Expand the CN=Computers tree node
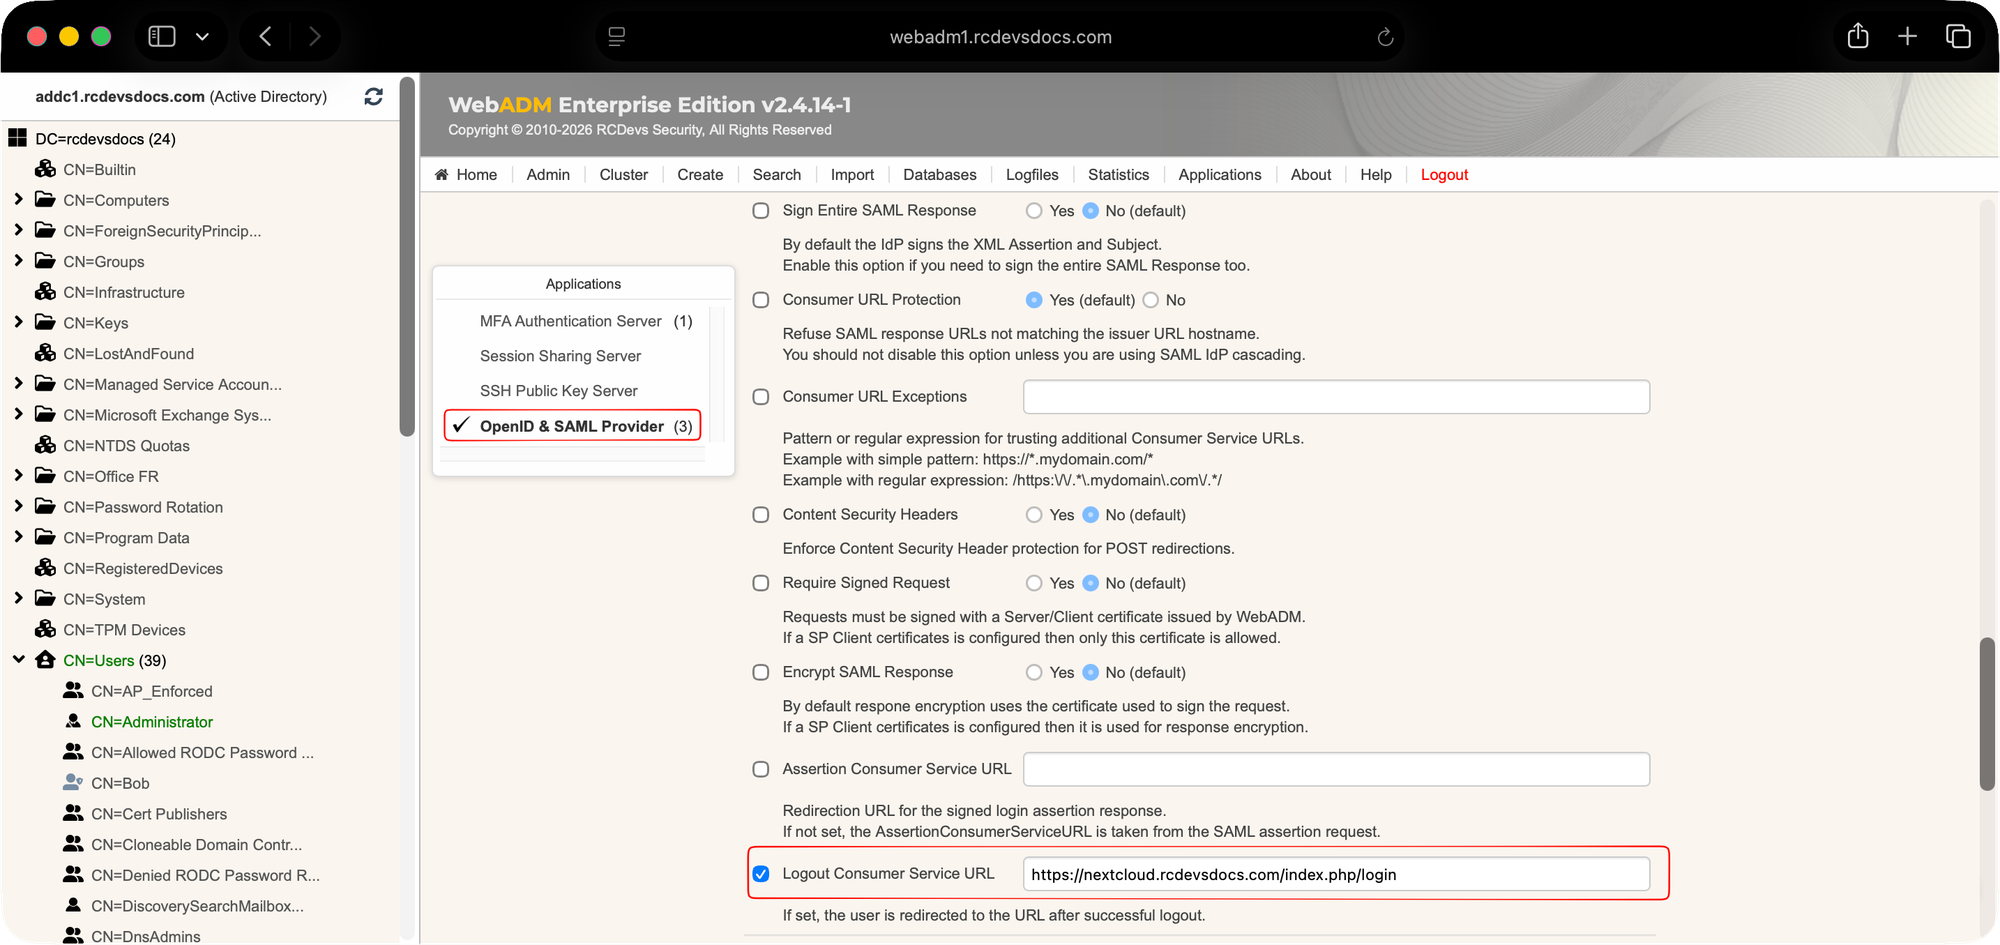 (18, 200)
